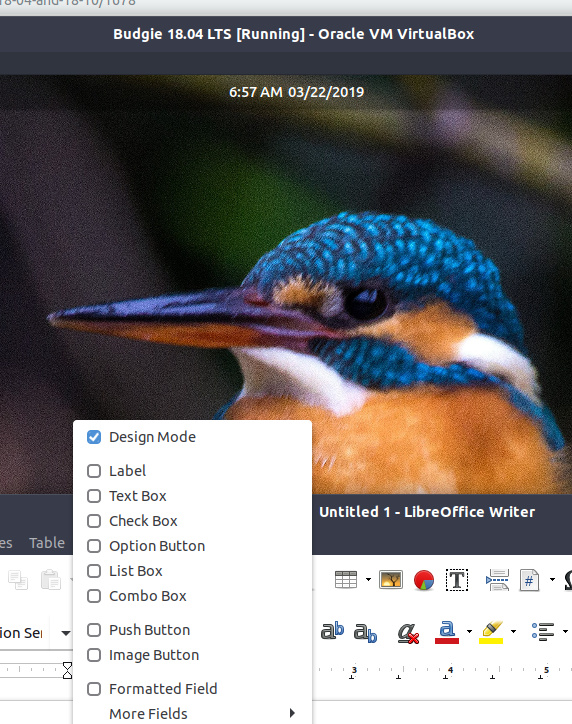This screenshot has width=572, height=724.
Task: Select the Insert Text Box icon
Action: tap(457, 580)
